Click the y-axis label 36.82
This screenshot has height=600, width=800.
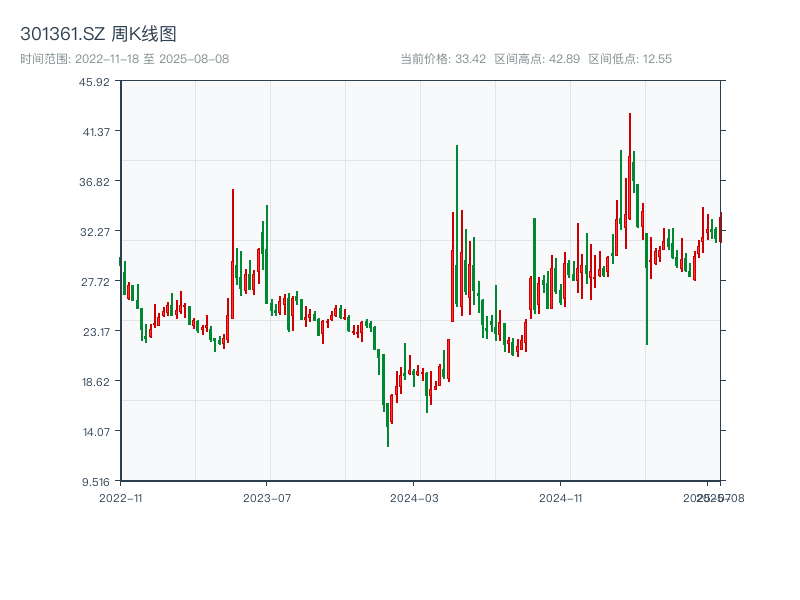tap(94, 182)
